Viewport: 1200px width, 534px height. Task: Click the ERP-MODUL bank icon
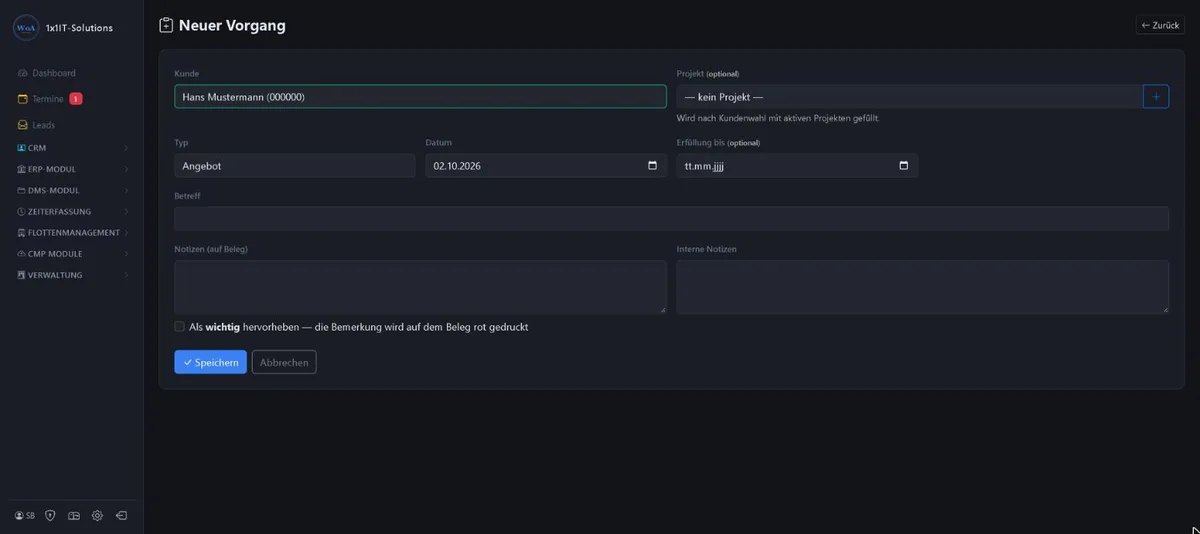tap(21, 169)
